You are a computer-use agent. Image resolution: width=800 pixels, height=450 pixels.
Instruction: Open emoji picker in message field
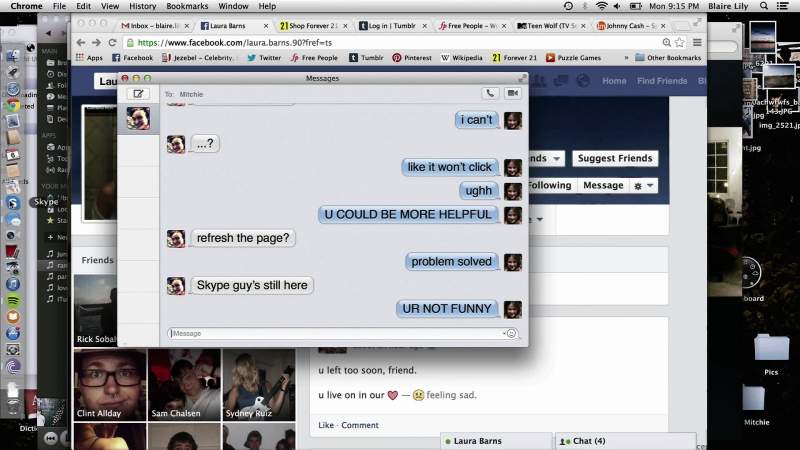tap(511, 334)
